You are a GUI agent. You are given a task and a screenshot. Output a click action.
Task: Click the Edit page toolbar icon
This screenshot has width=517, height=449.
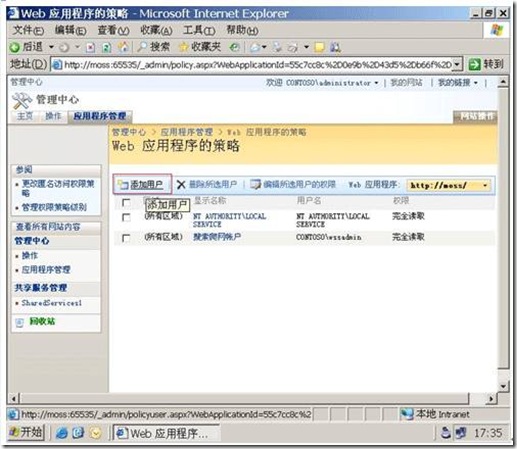coord(293,47)
